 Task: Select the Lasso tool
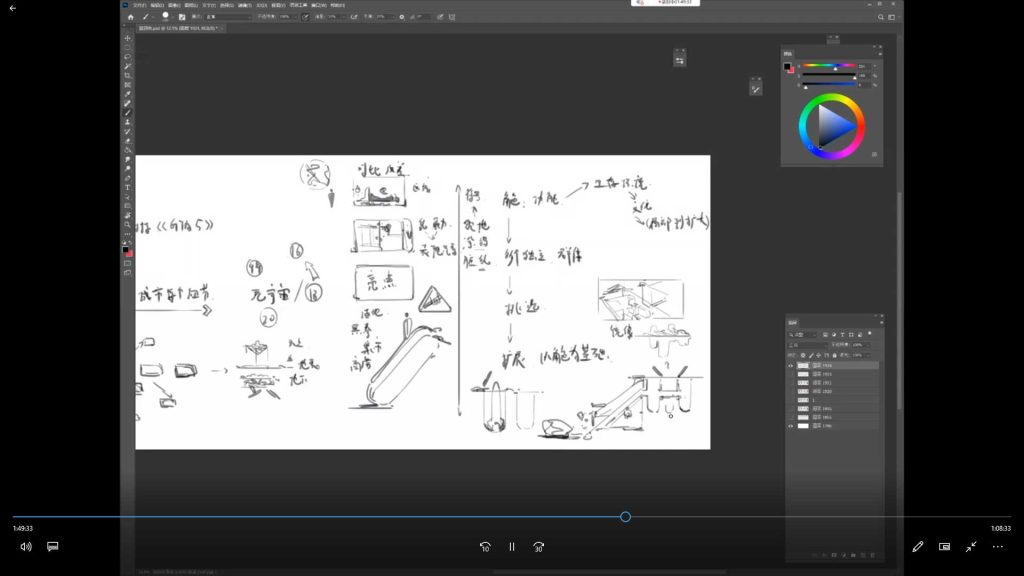128,57
